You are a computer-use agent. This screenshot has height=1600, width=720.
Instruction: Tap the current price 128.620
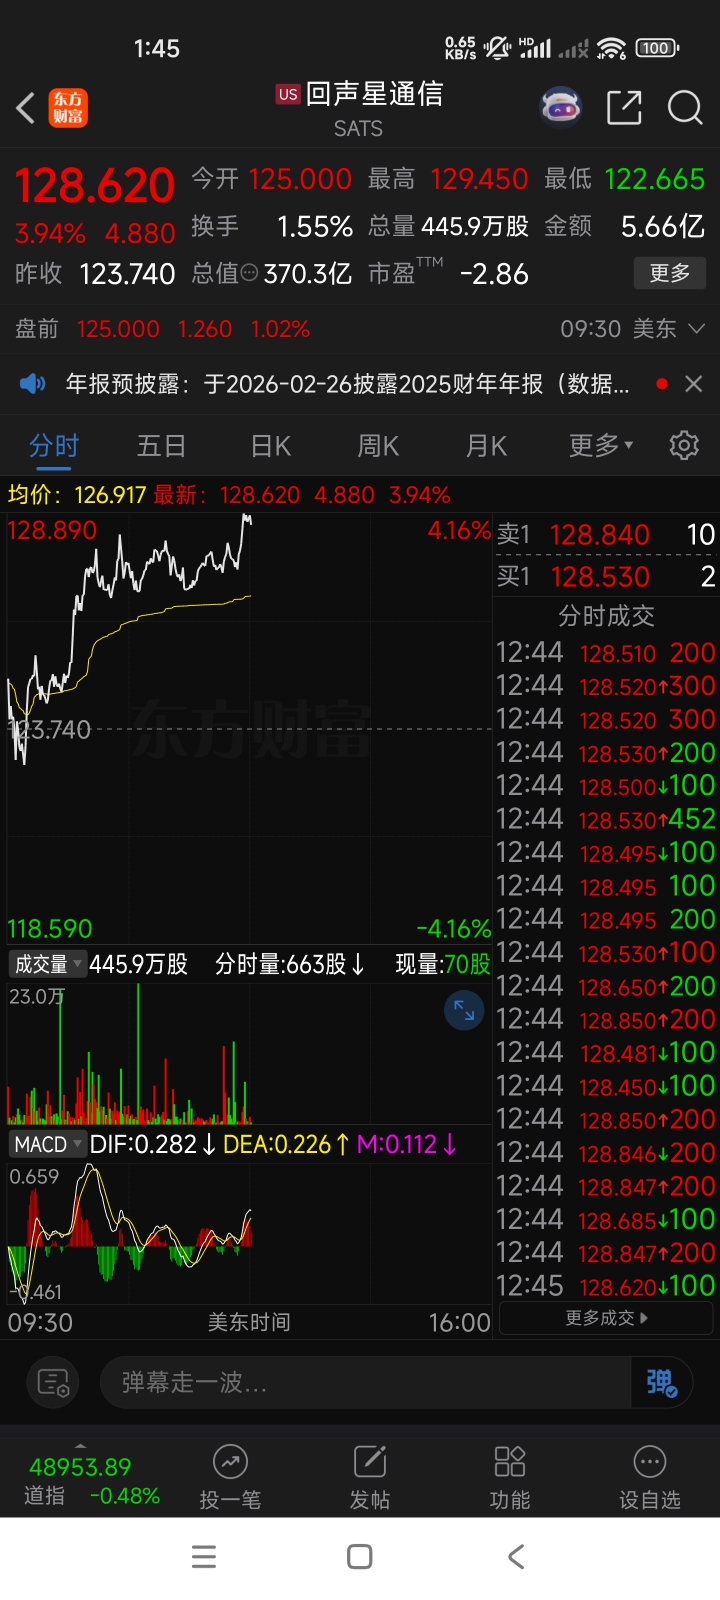pos(95,185)
